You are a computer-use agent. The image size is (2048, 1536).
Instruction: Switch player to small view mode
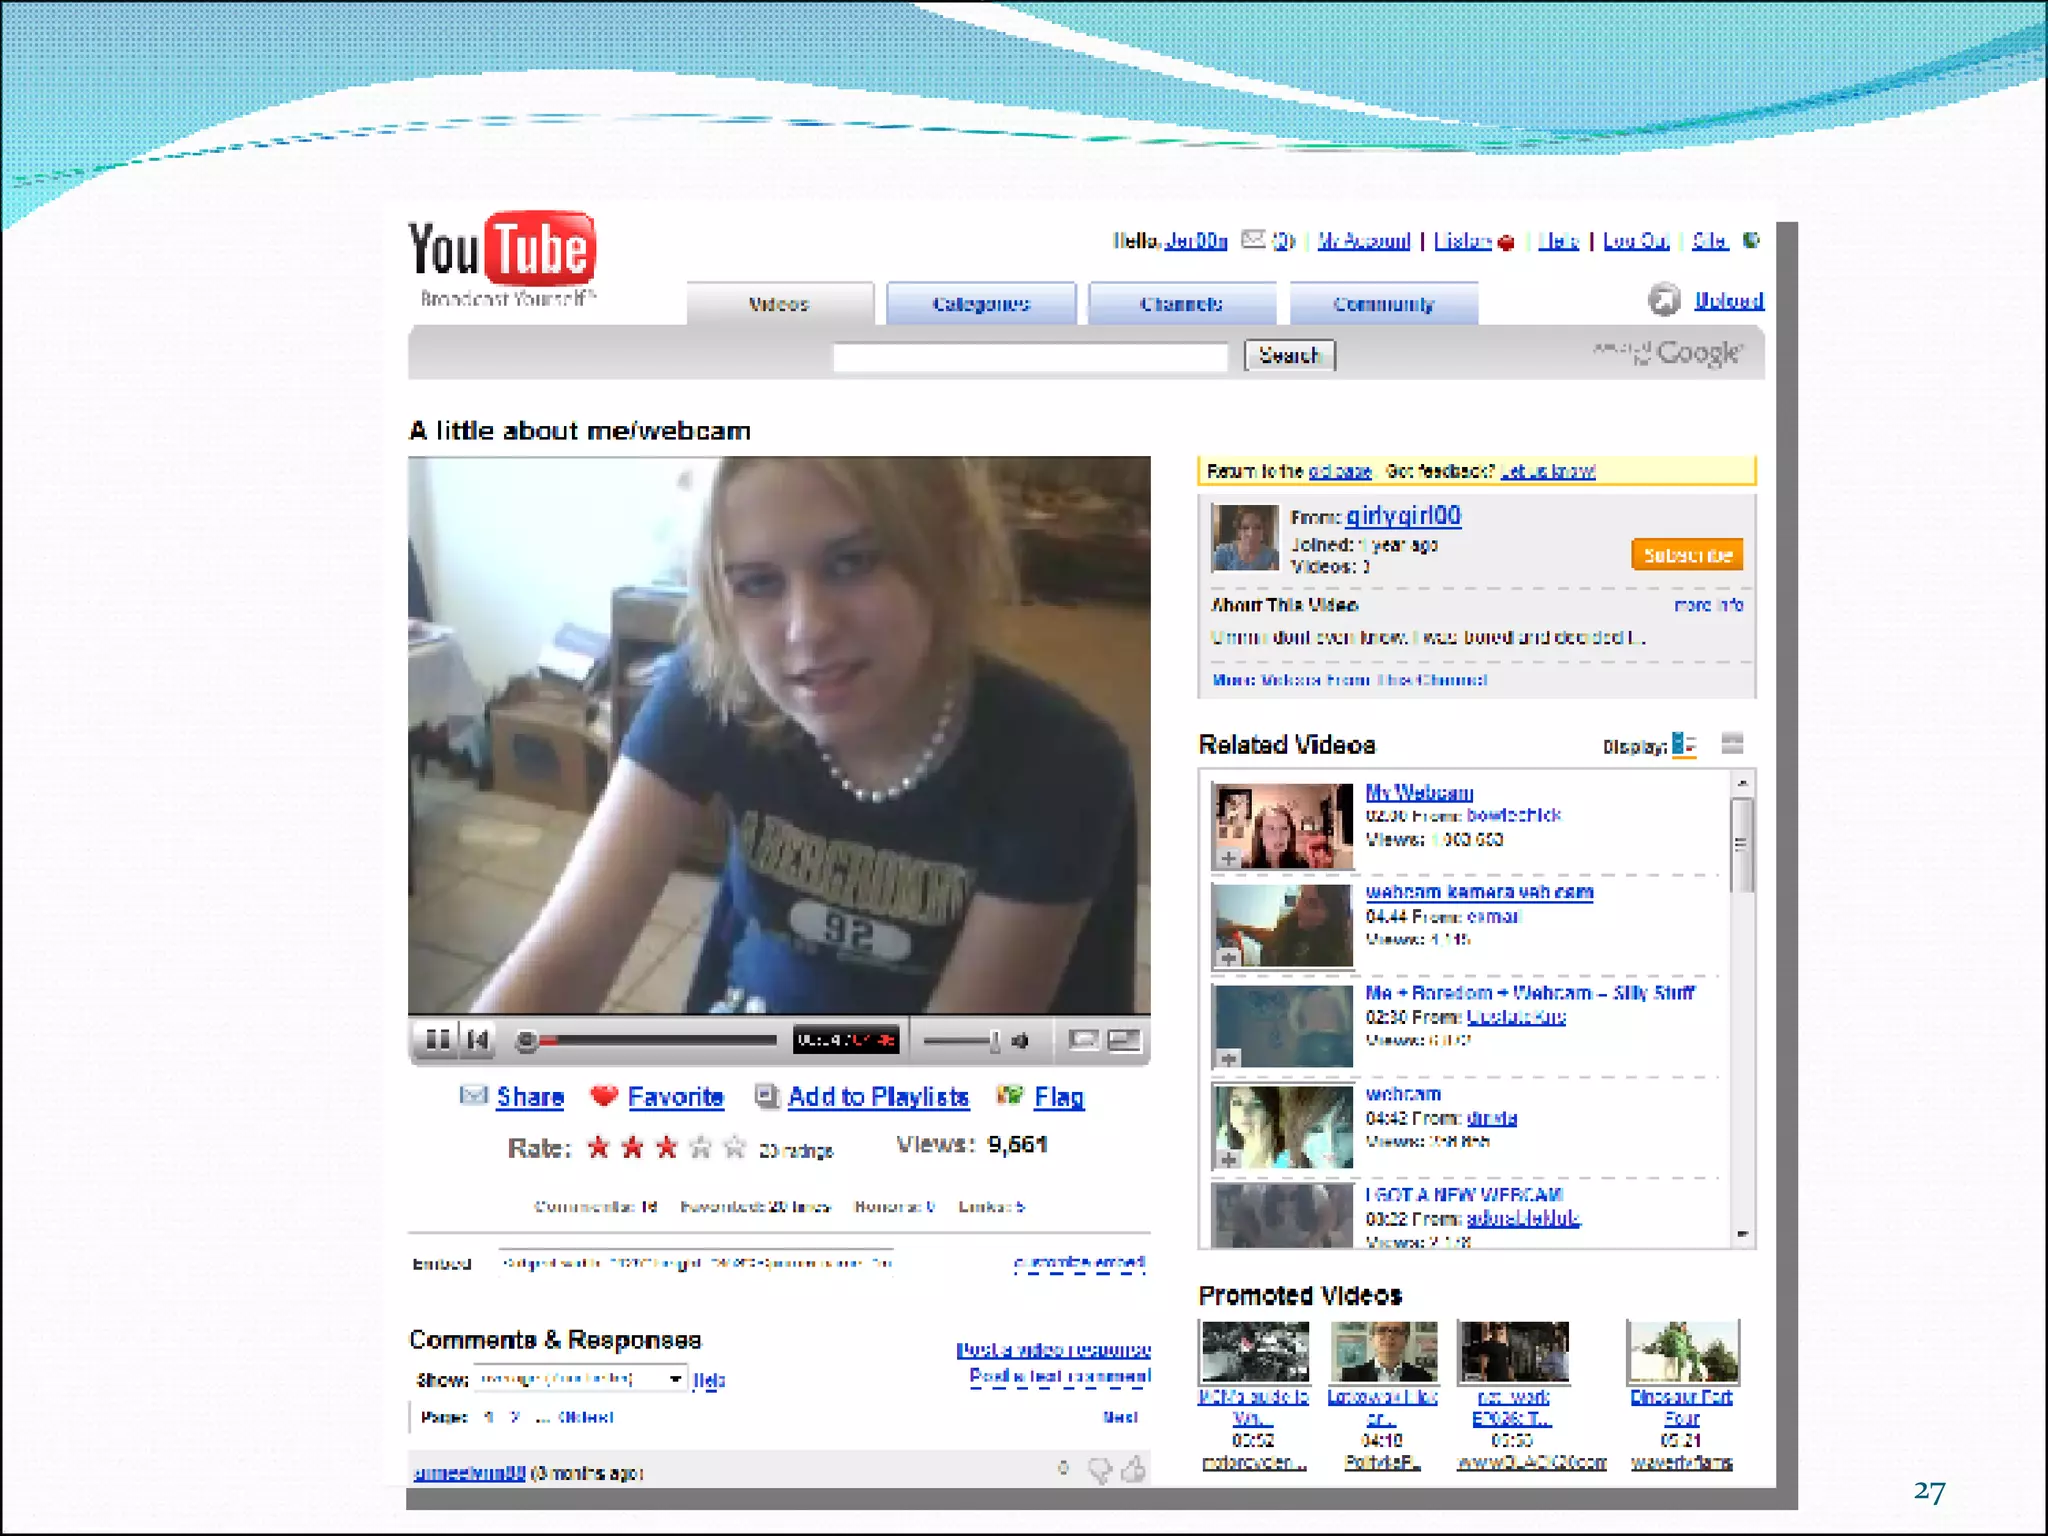[x=1082, y=1040]
